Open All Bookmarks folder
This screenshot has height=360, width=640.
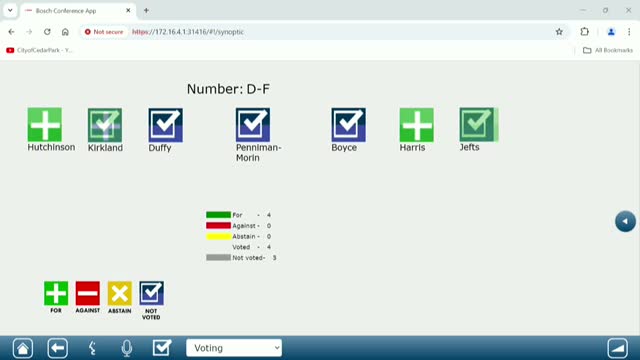pos(608,50)
